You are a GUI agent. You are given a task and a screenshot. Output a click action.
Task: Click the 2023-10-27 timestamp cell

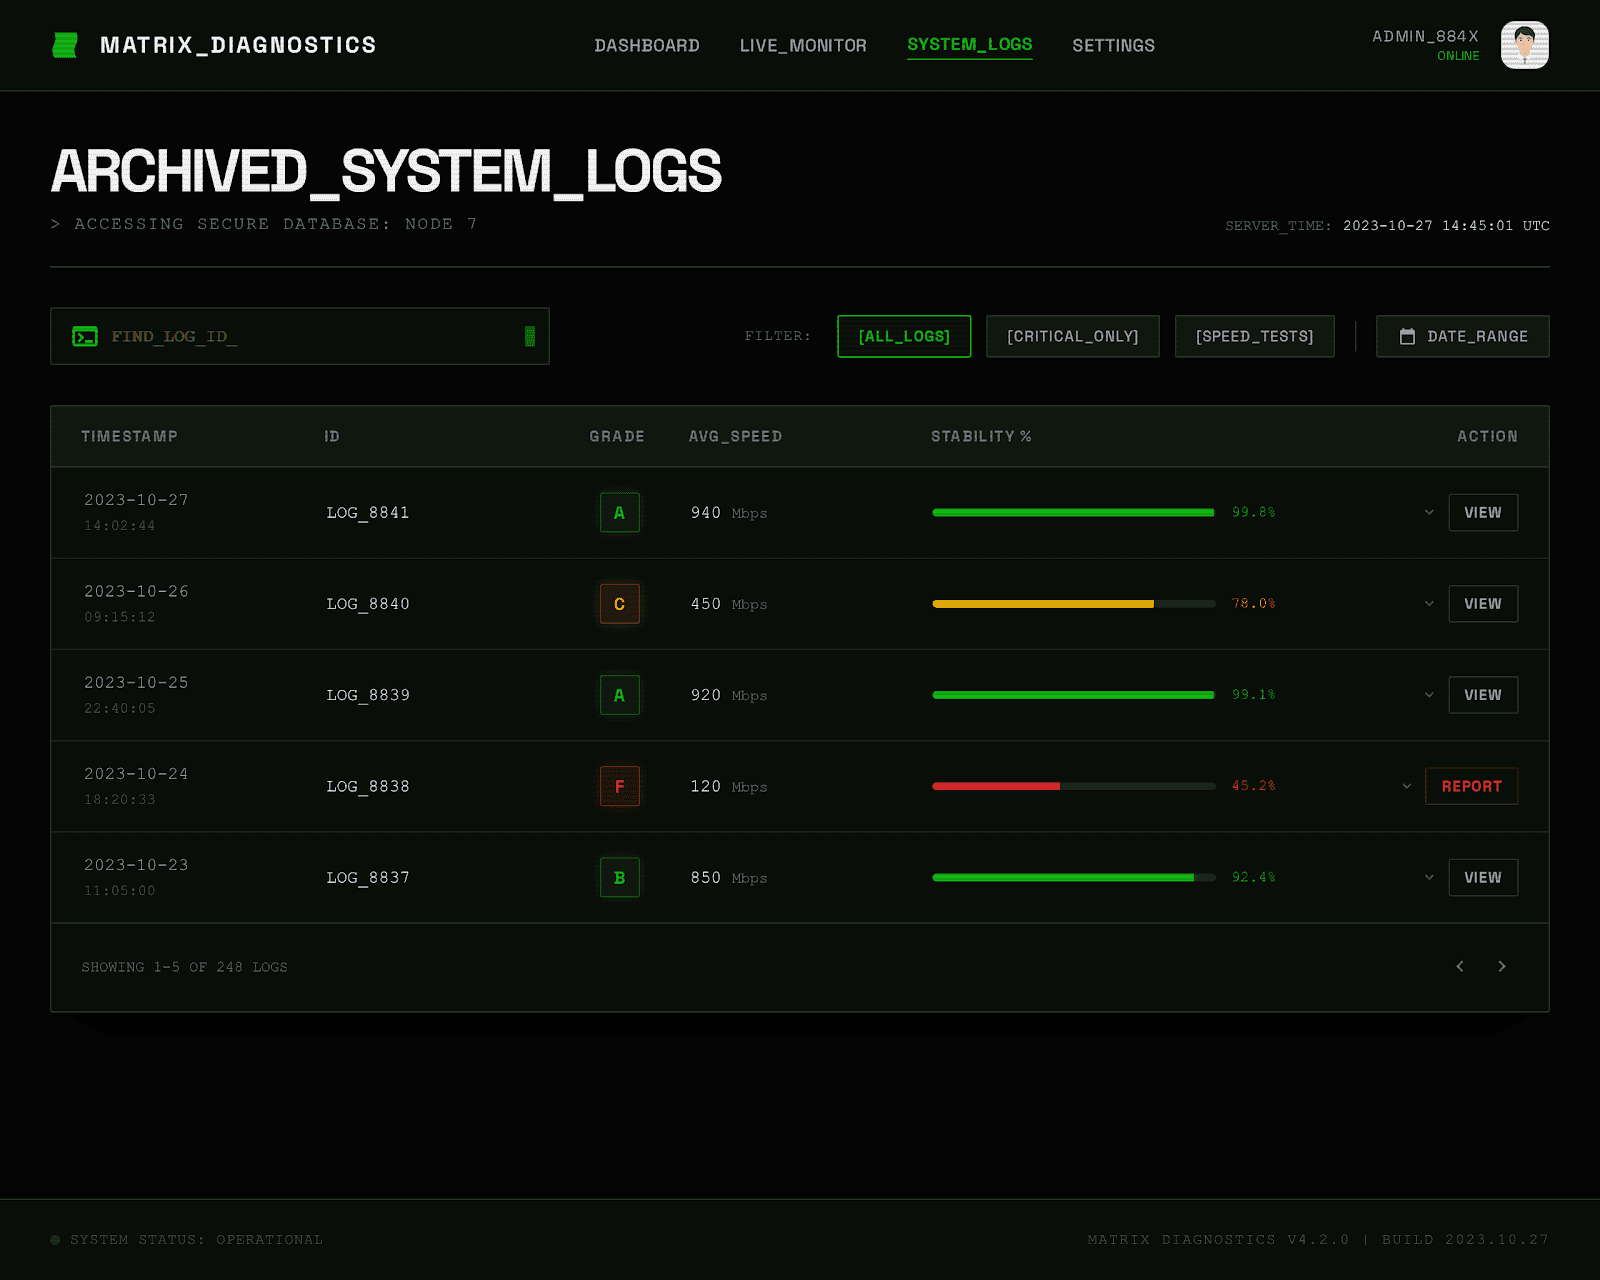click(136, 511)
